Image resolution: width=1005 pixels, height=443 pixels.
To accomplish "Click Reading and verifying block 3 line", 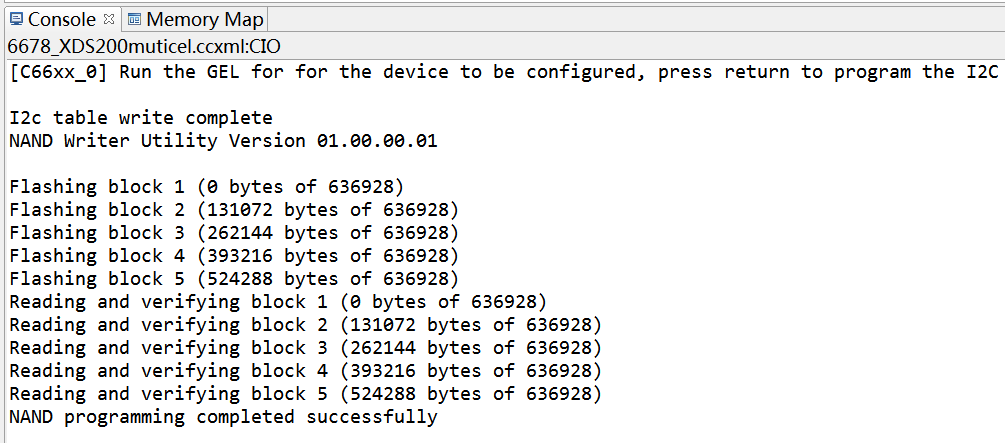I will click(306, 347).
